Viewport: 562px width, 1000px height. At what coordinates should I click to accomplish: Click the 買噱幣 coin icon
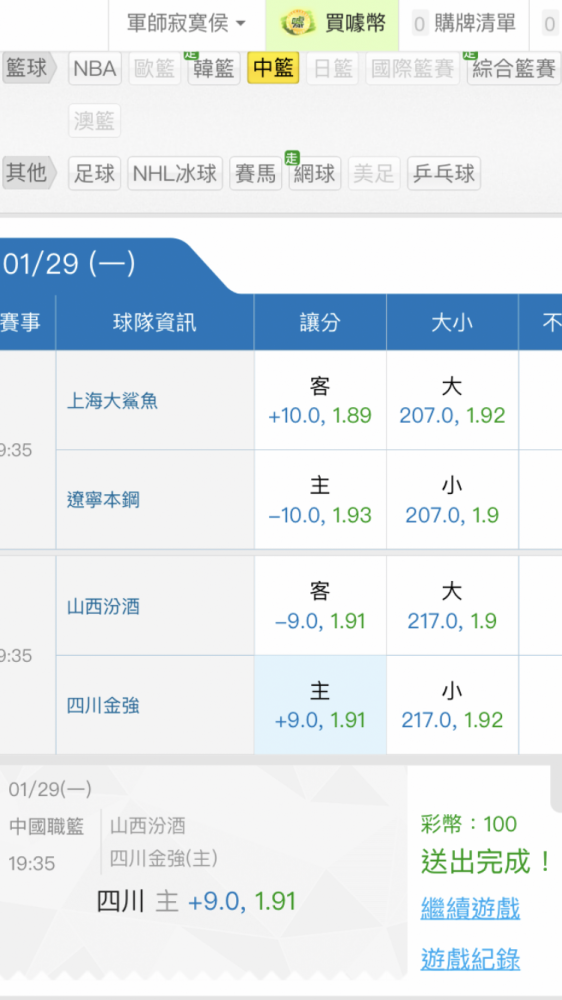[299, 25]
